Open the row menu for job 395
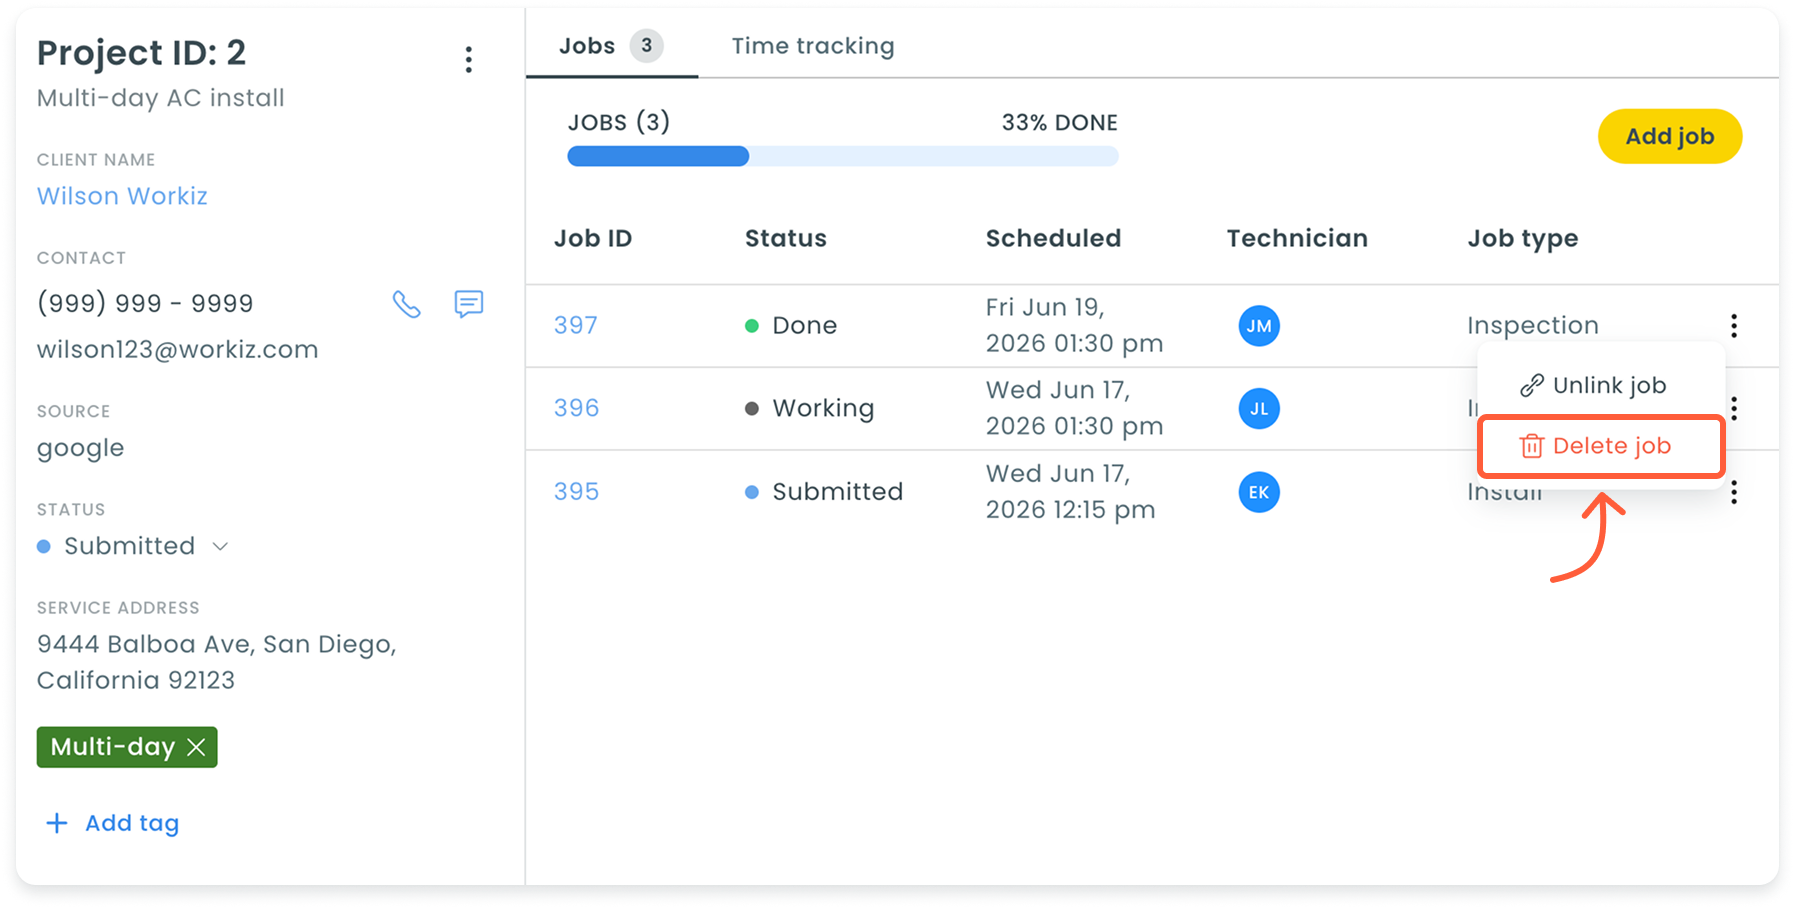Viewport: 1795px width, 909px height. [1734, 491]
